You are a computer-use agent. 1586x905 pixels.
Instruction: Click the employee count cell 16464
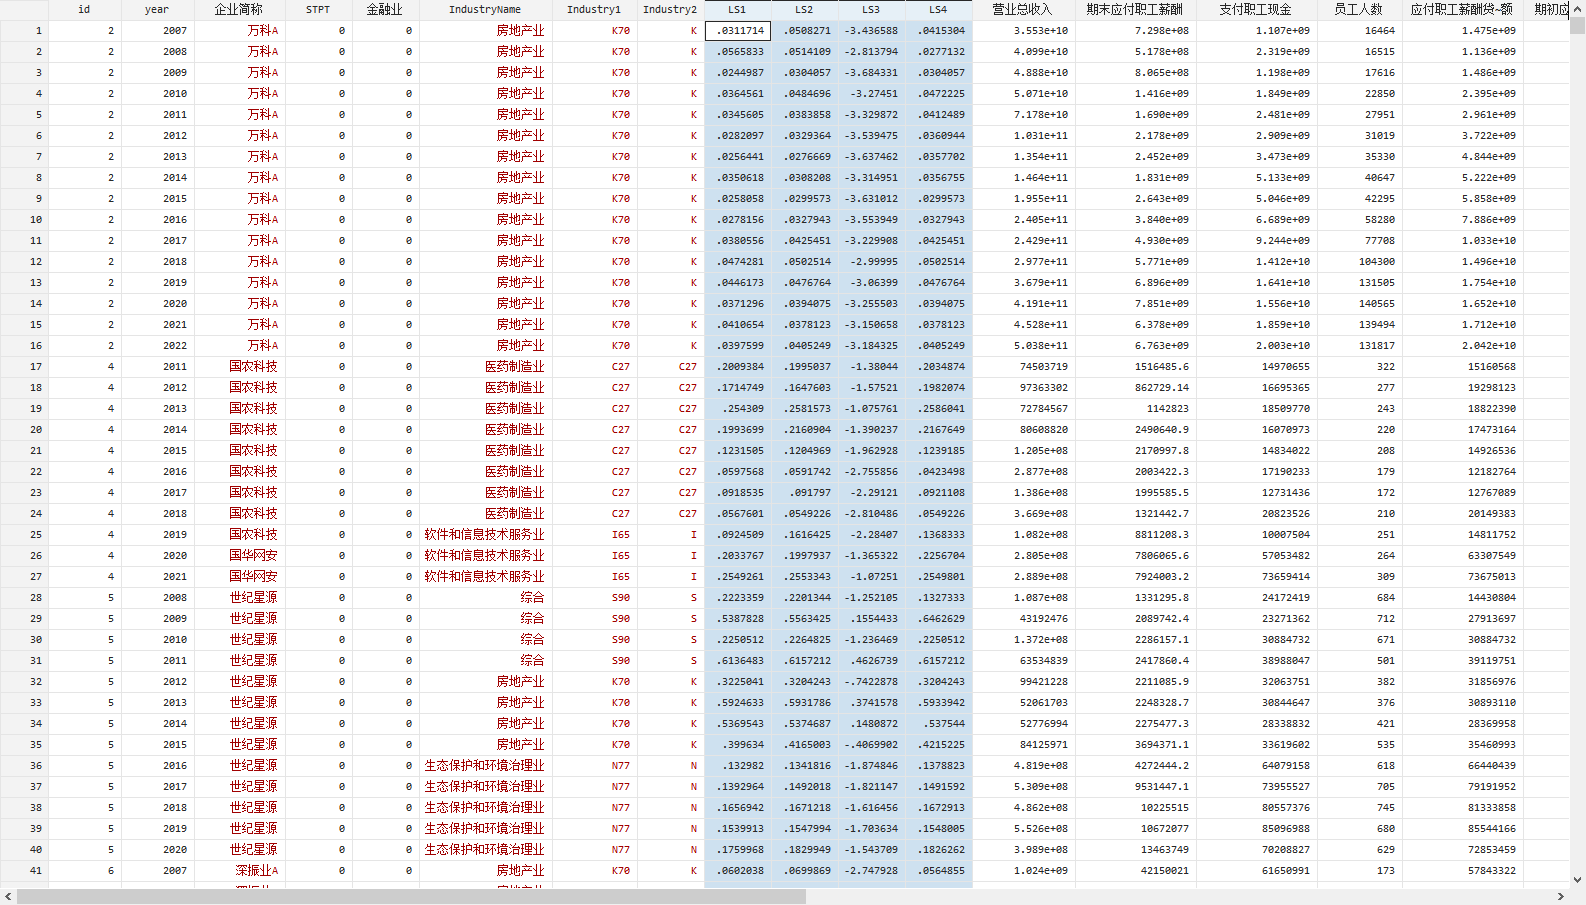coord(1359,31)
